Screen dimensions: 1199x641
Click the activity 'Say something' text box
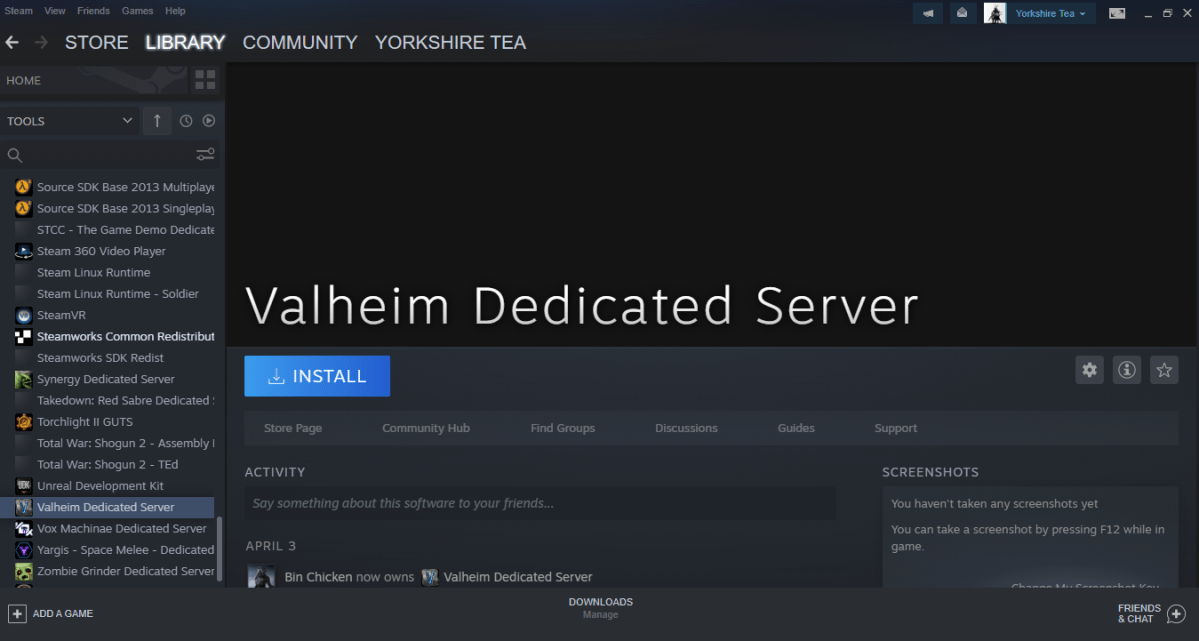540,503
